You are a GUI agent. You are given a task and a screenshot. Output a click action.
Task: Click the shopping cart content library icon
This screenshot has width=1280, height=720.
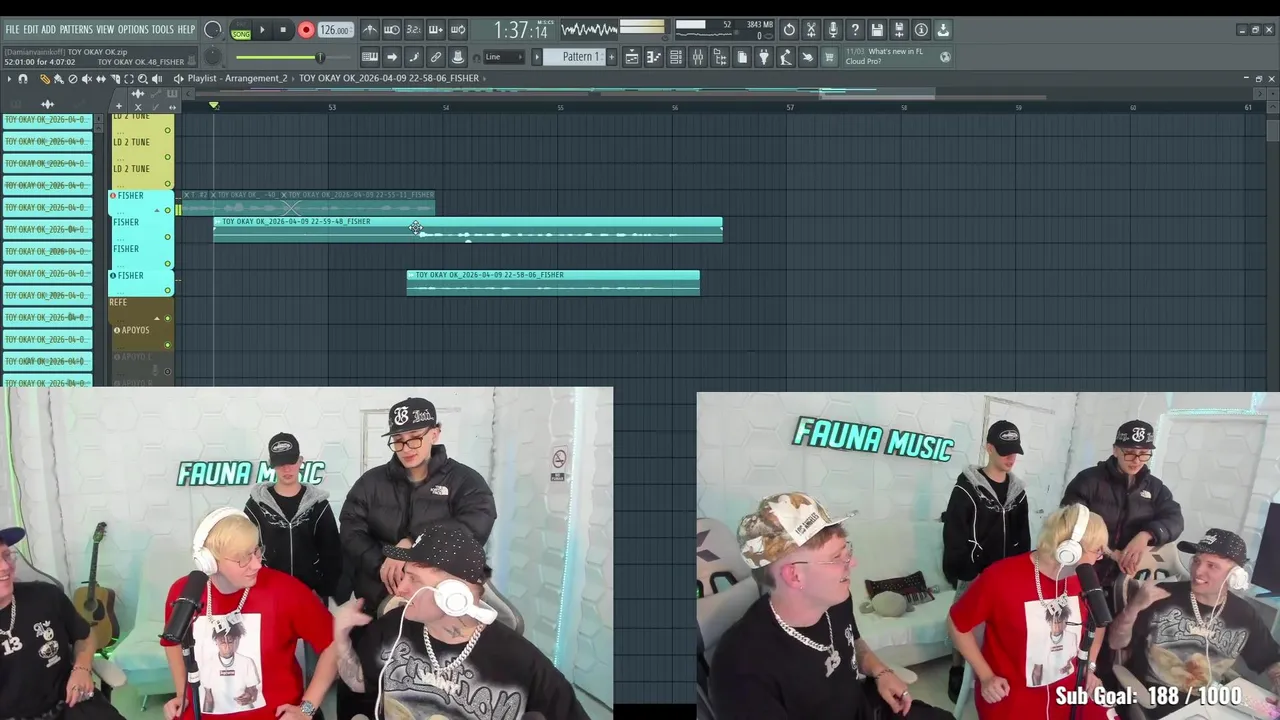829,57
